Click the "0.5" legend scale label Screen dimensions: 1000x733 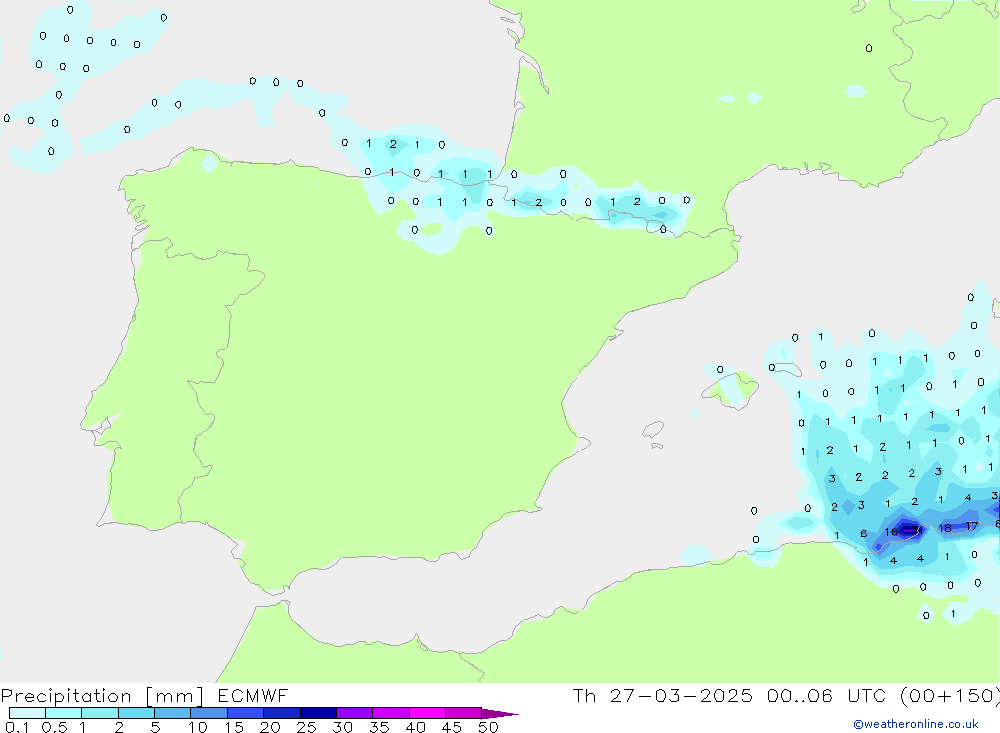click(54, 727)
